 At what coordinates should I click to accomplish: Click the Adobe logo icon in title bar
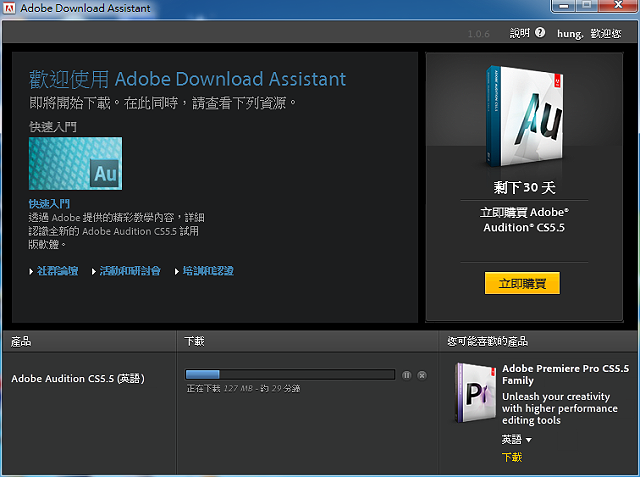(x=9, y=8)
